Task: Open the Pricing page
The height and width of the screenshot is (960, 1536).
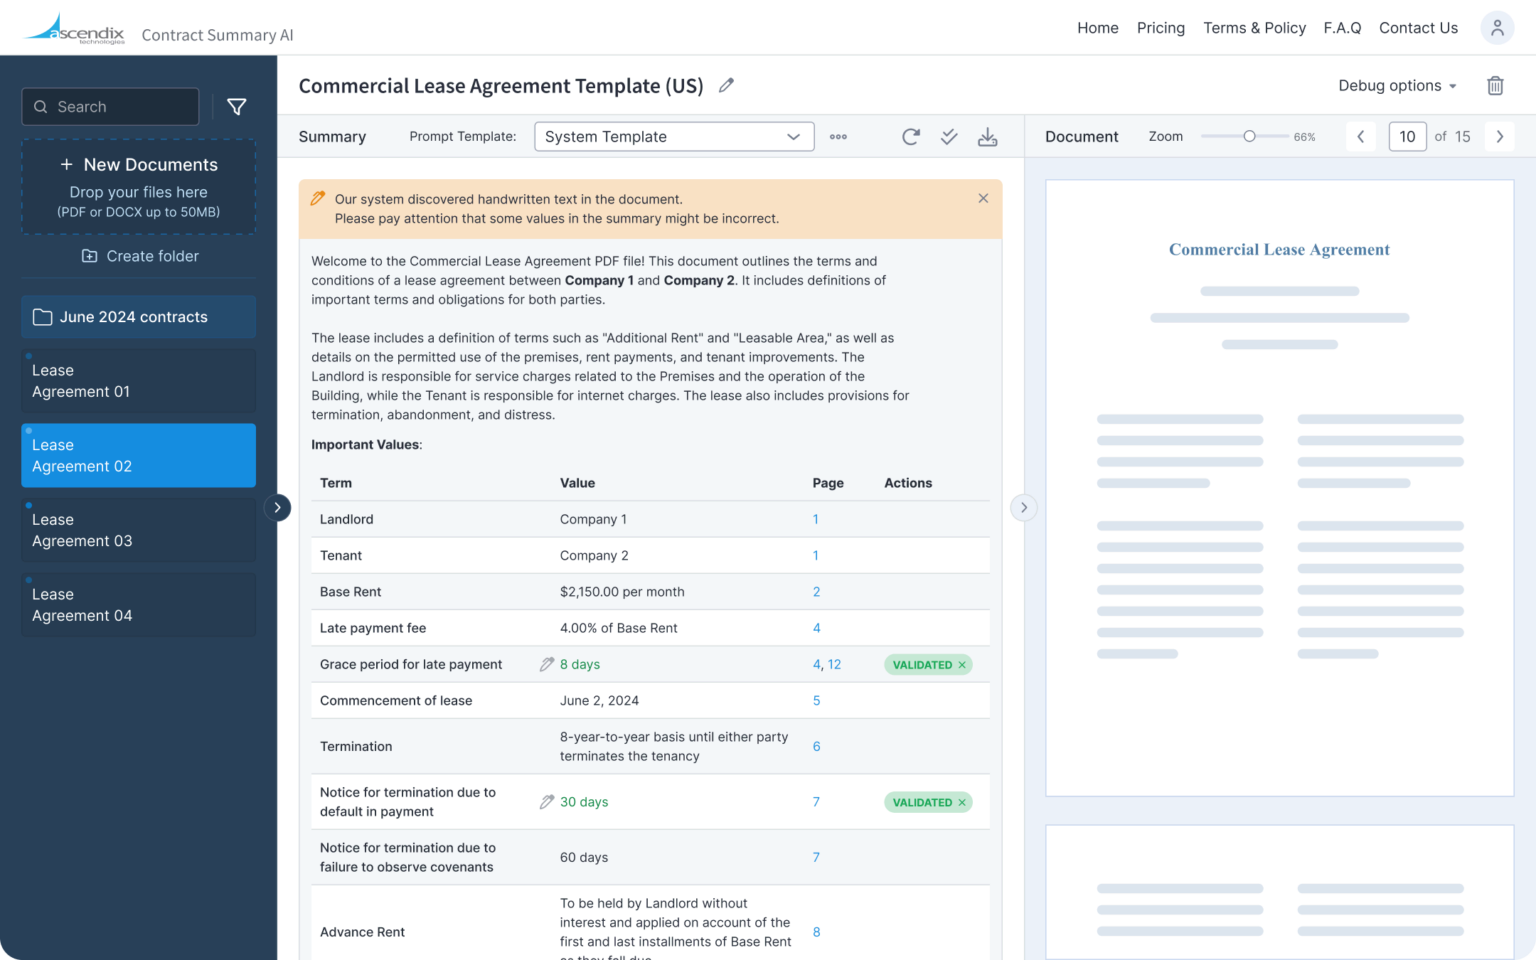Action: tap(1160, 28)
